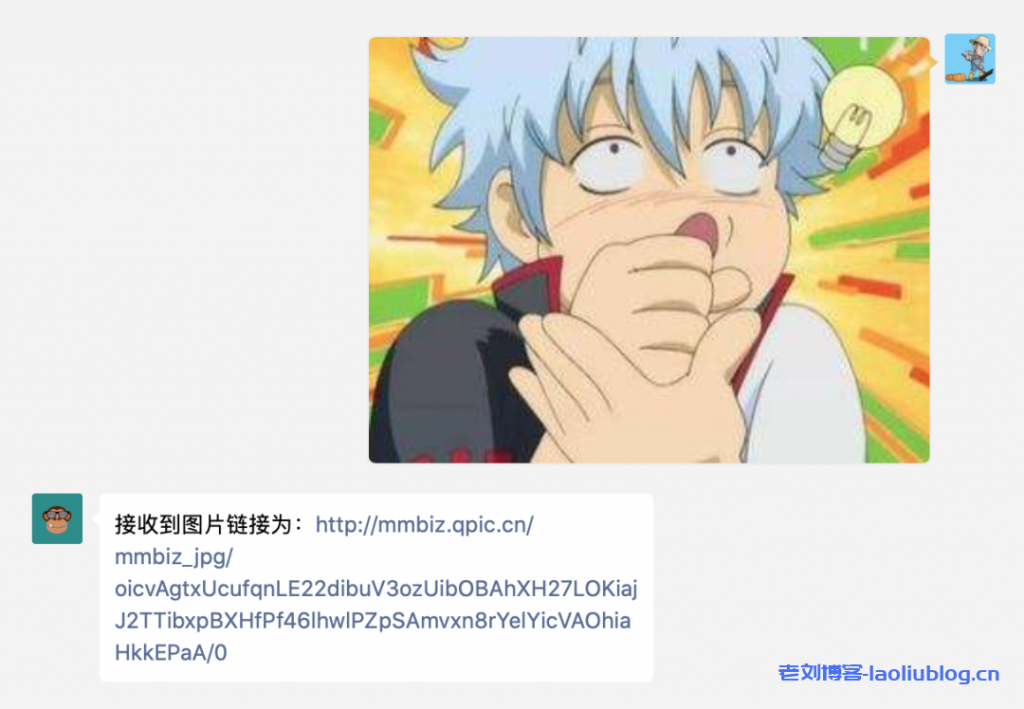This screenshot has width=1024, height=709.
Task: Click the bubble tail beside the monkey avatar
Action: click(96, 519)
